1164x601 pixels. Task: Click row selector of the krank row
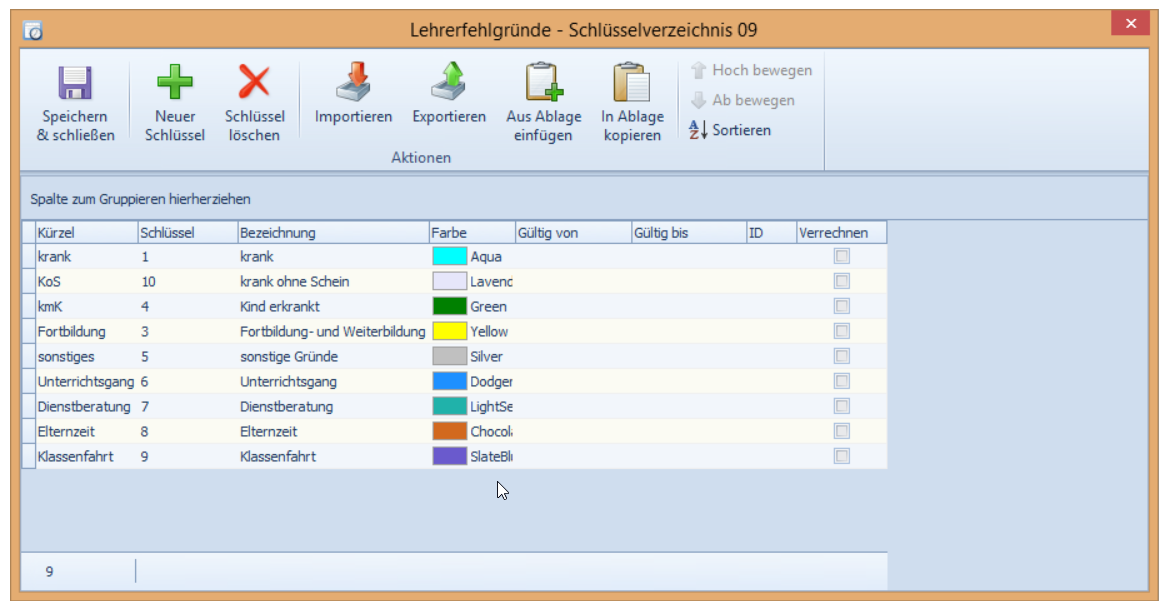click(x=29, y=257)
